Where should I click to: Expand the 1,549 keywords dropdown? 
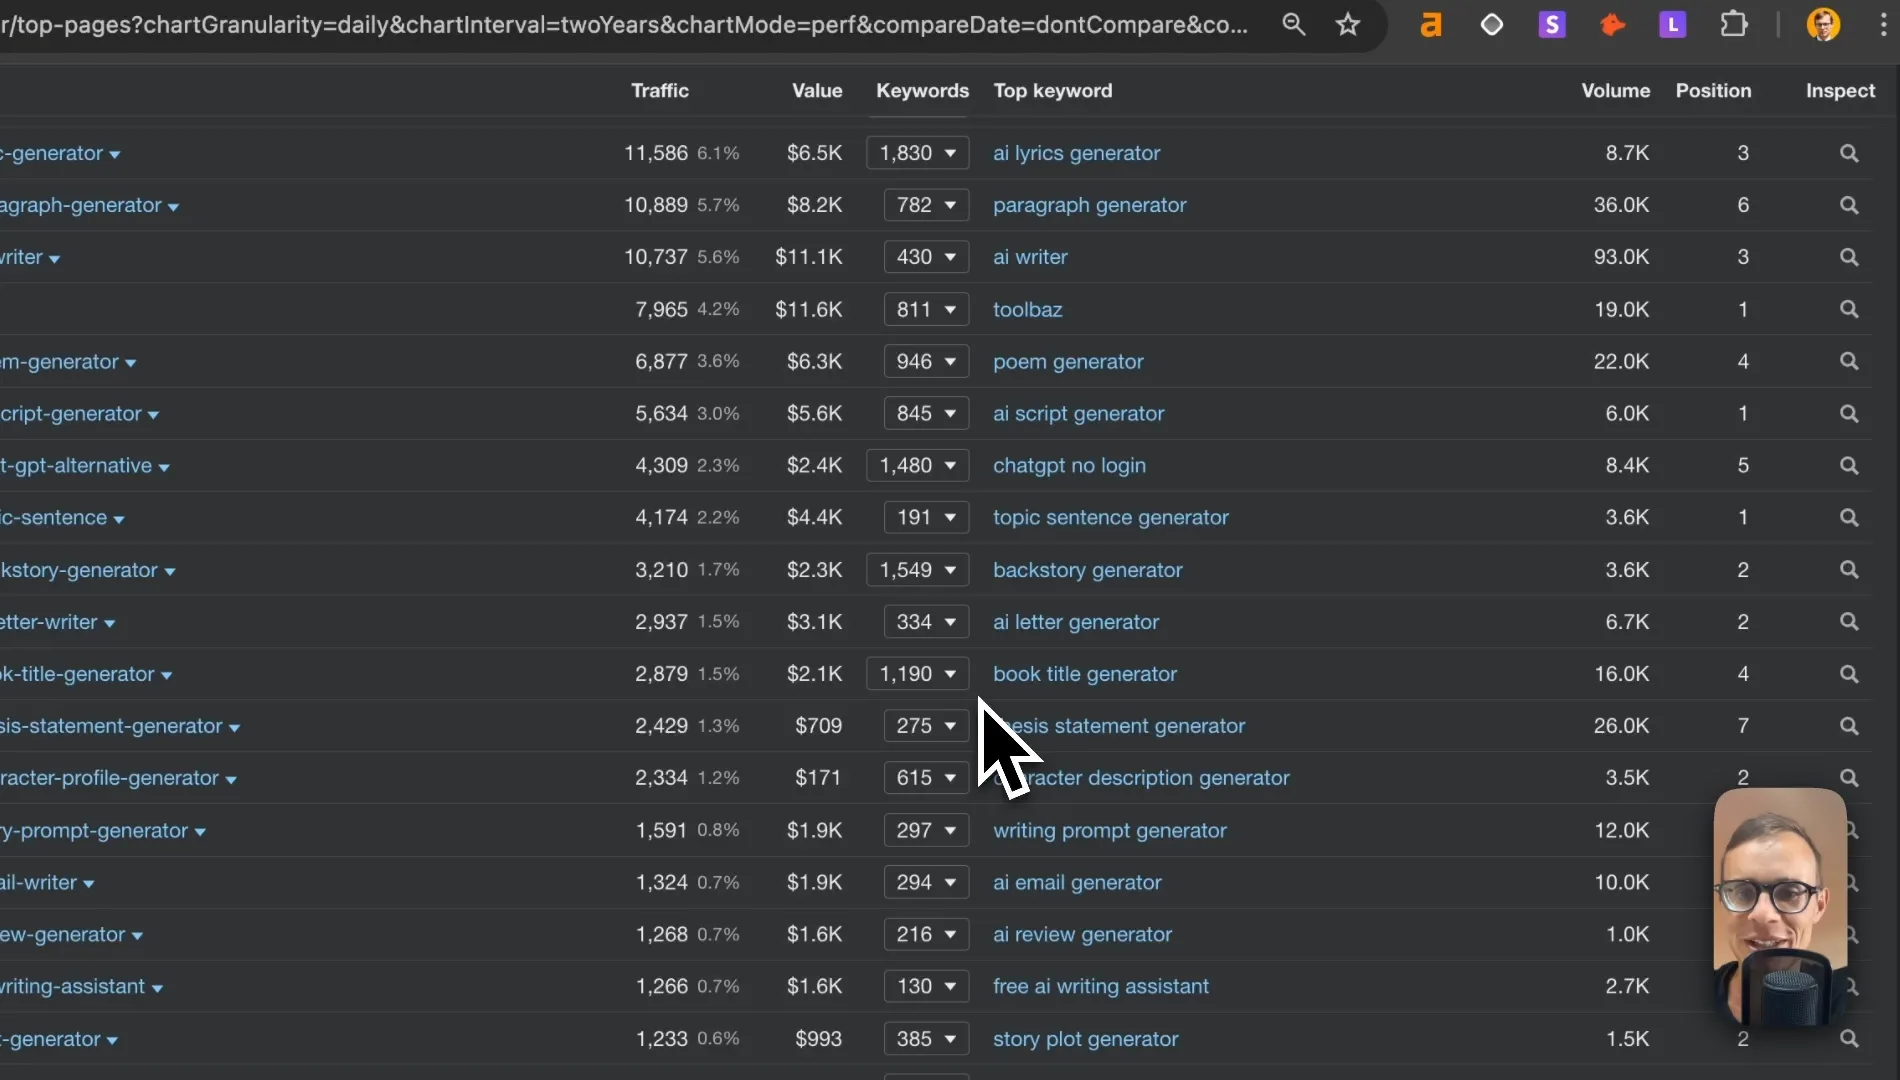pos(917,570)
